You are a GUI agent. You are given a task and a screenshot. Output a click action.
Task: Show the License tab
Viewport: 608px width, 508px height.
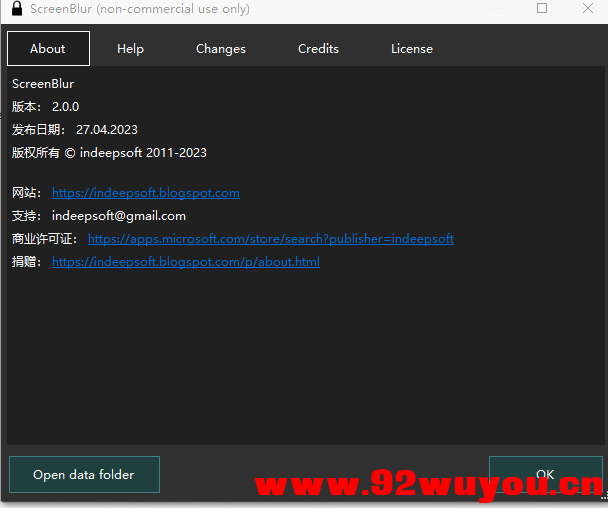(412, 48)
